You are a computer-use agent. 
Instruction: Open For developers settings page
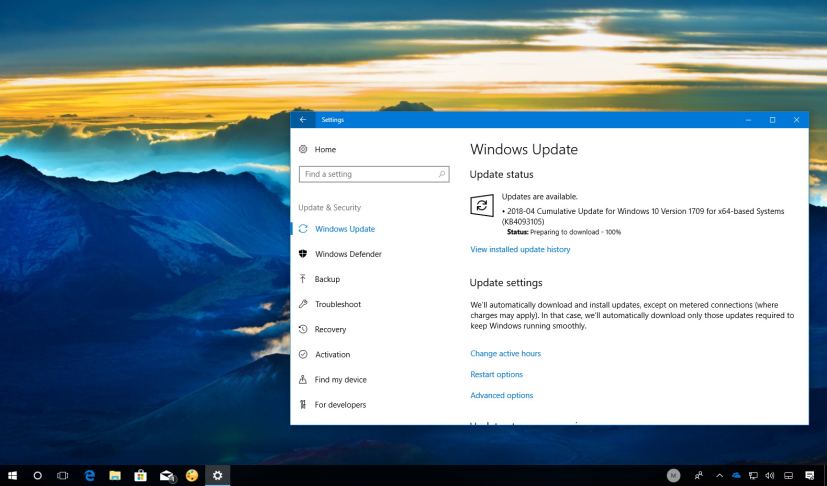click(340, 405)
